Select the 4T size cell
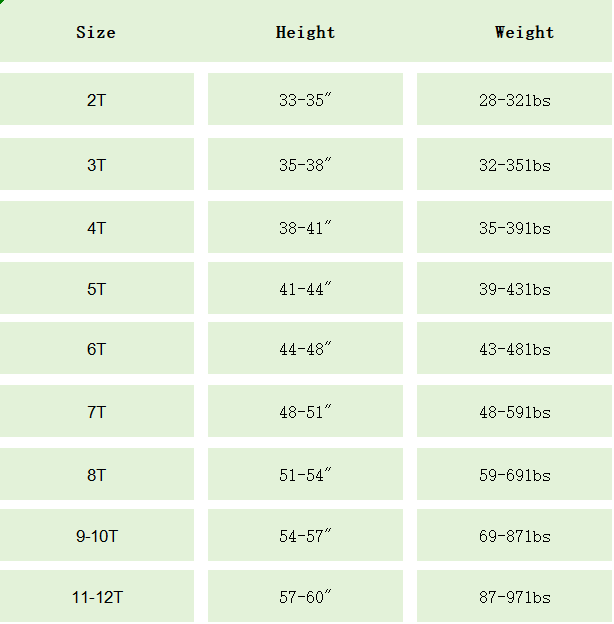Image resolution: width=614 pixels, height=624 pixels. [96, 228]
